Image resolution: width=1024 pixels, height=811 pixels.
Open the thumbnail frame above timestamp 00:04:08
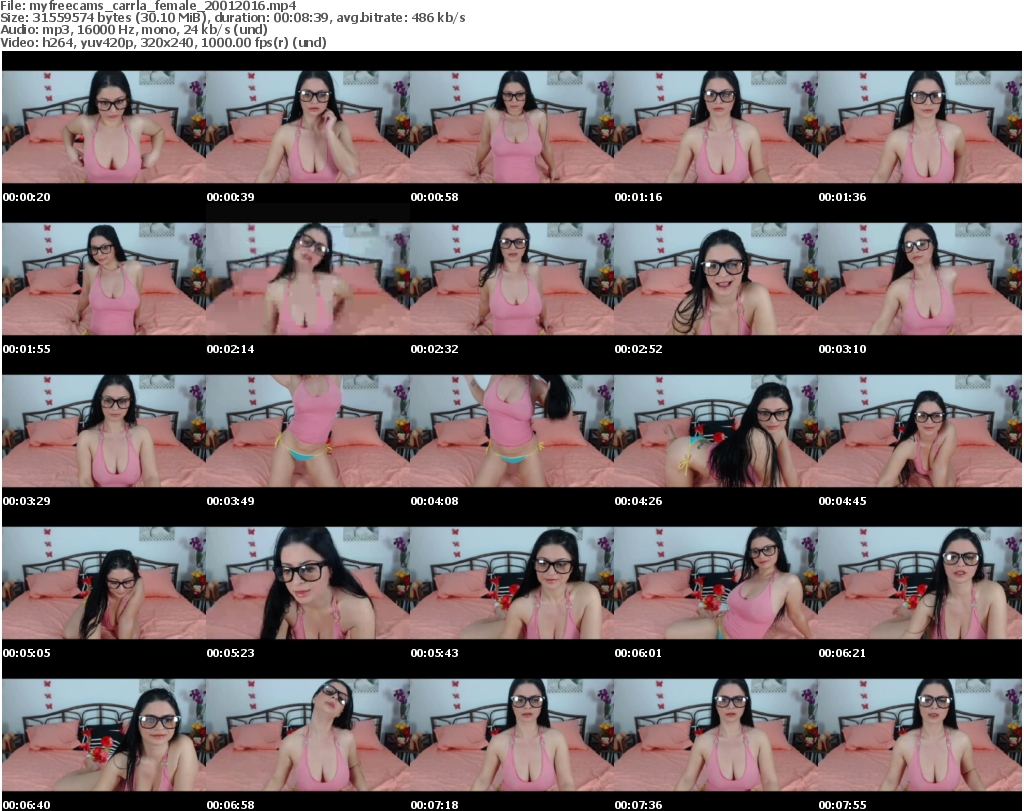point(512,431)
